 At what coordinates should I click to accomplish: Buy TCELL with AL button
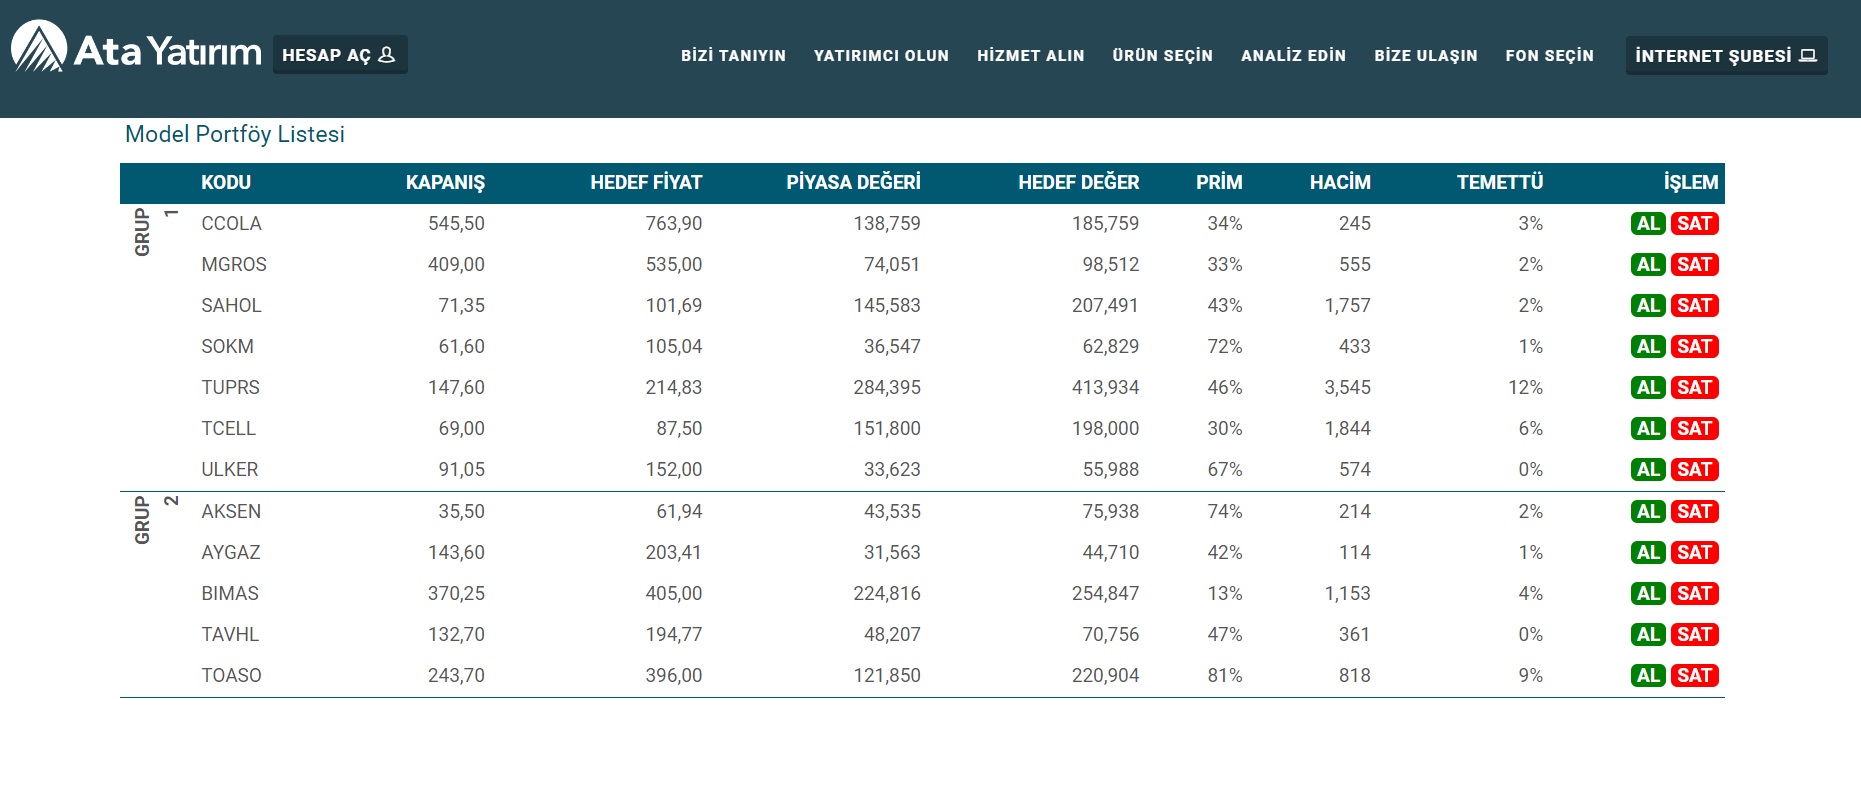click(x=1648, y=429)
